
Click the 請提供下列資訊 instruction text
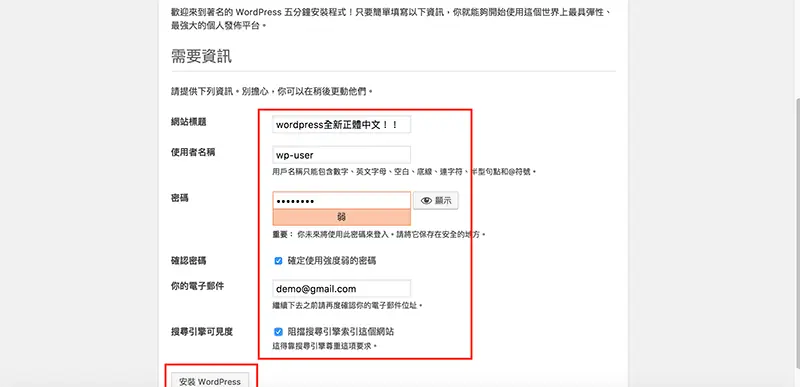[272, 92]
